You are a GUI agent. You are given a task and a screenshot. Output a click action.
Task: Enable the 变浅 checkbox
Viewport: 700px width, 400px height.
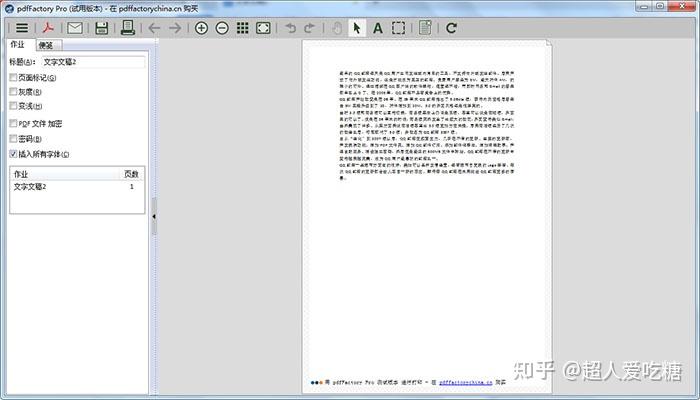click(13, 106)
